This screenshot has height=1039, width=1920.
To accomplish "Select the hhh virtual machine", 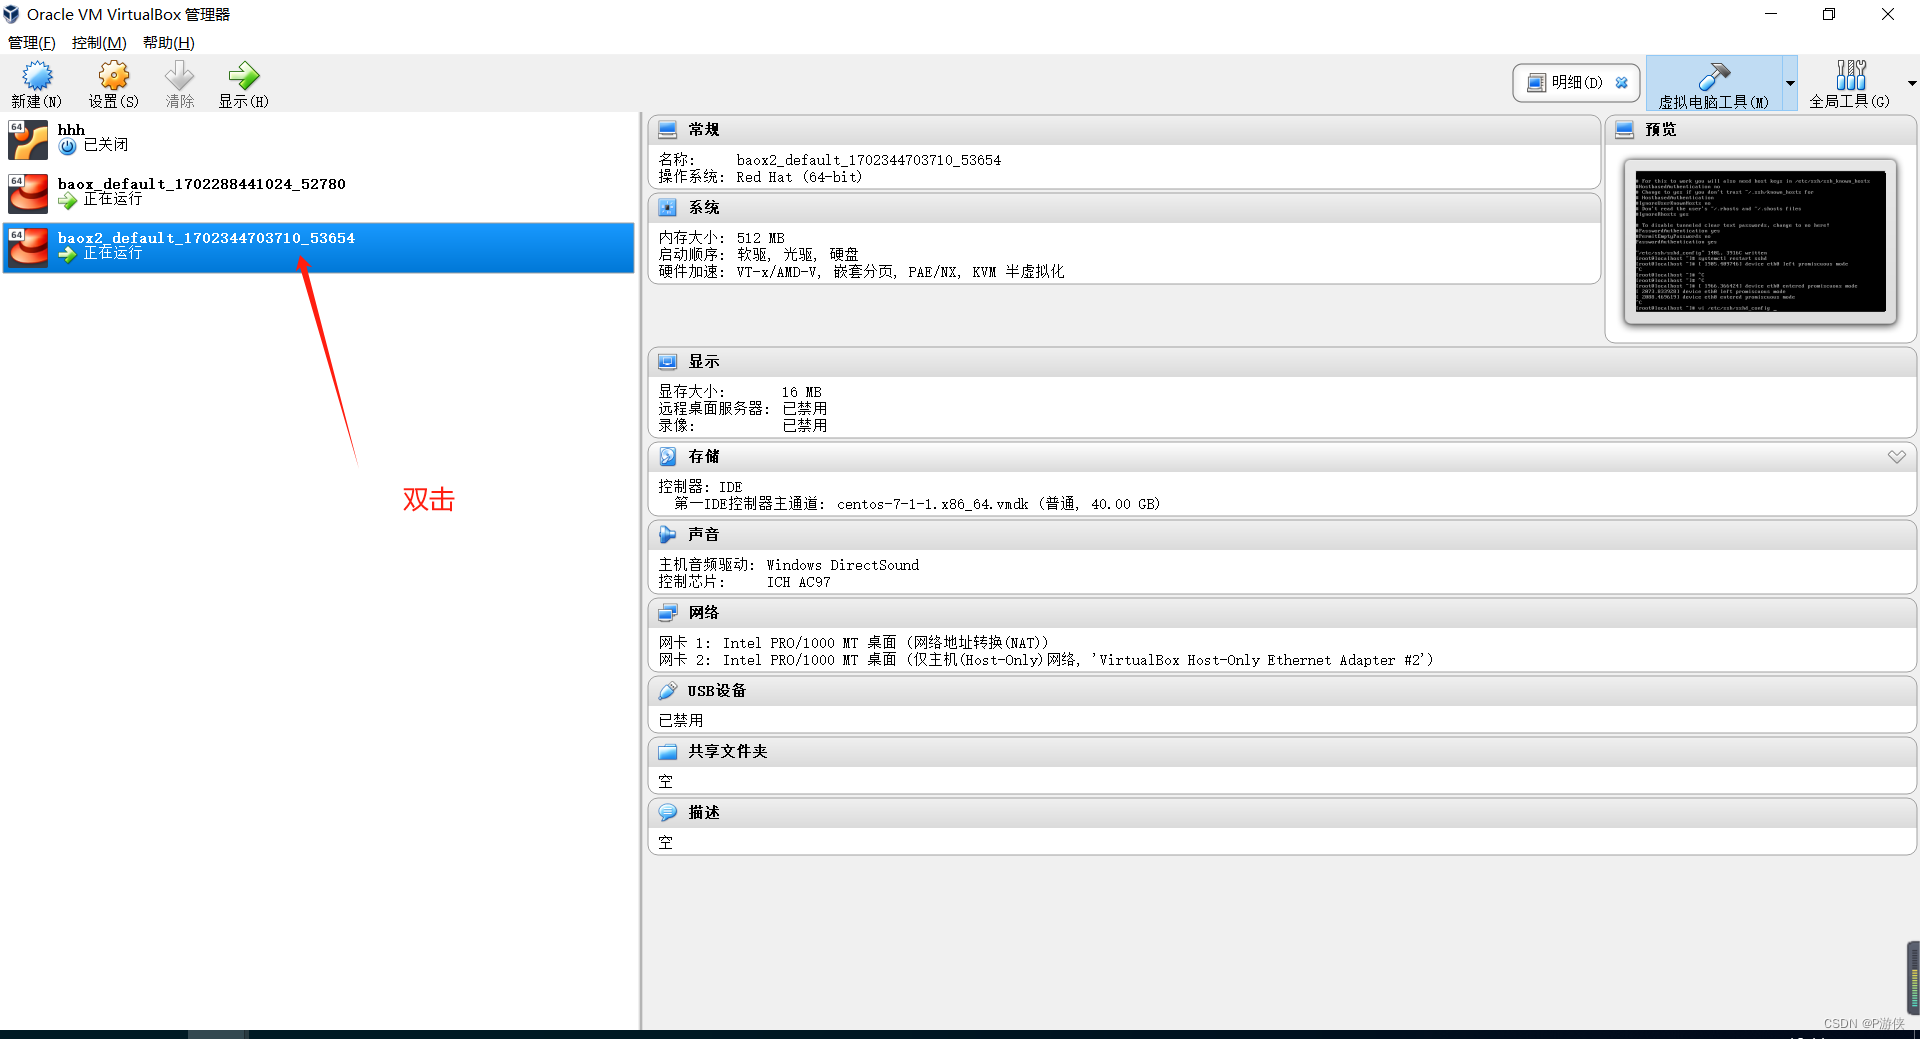I will [319, 140].
